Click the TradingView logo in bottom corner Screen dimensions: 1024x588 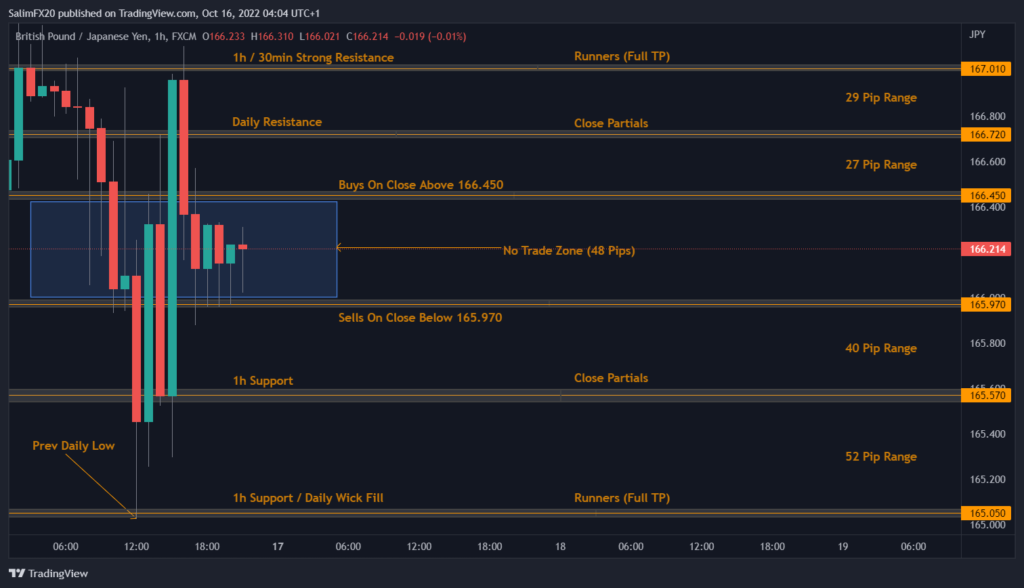48,573
